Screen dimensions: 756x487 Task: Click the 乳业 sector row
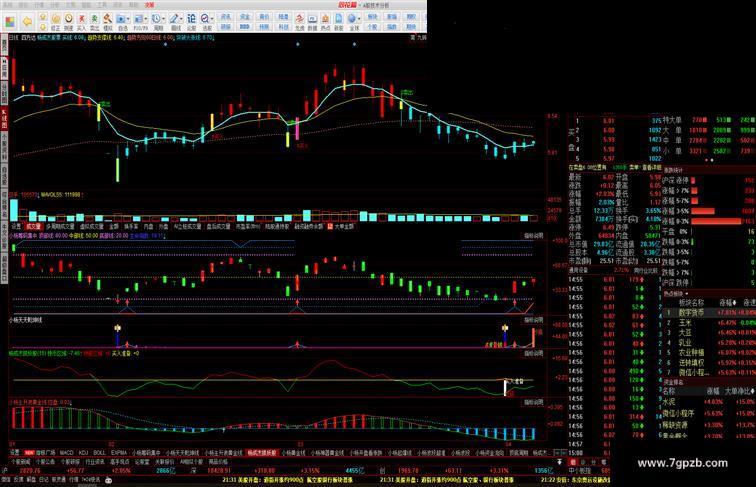pyautogui.click(x=709, y=342)
